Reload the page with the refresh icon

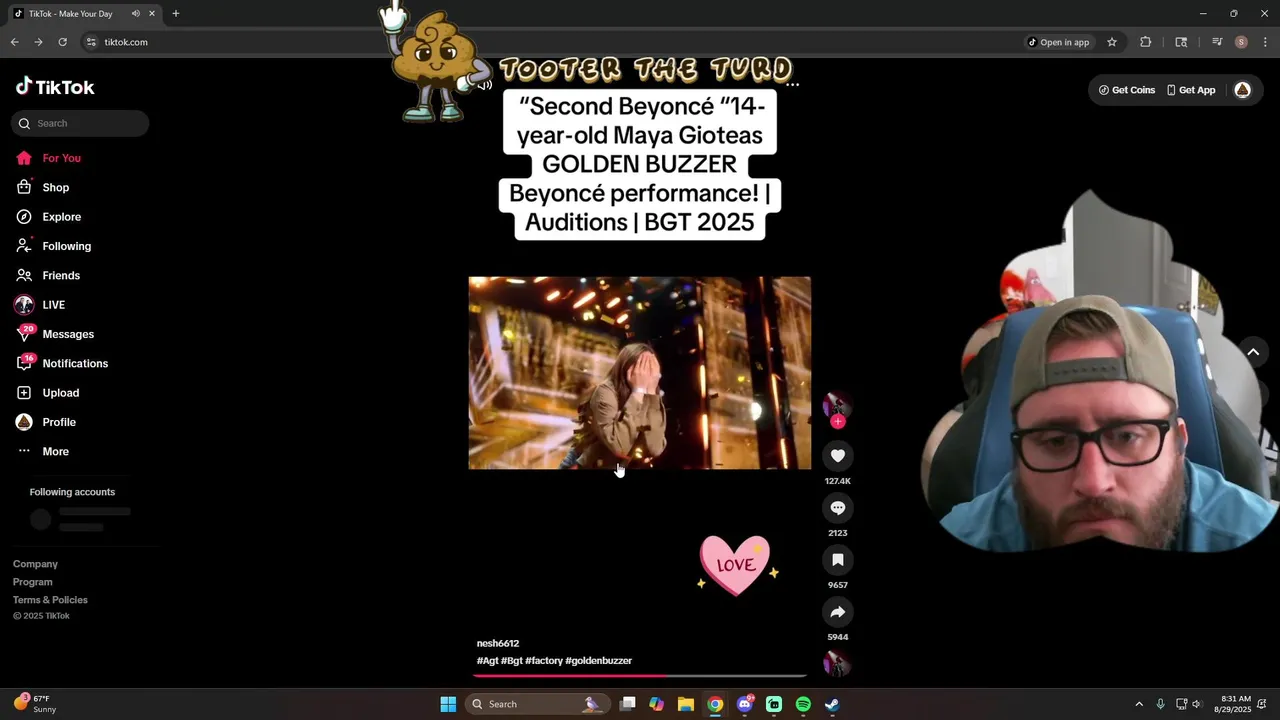tap(62, 42)
